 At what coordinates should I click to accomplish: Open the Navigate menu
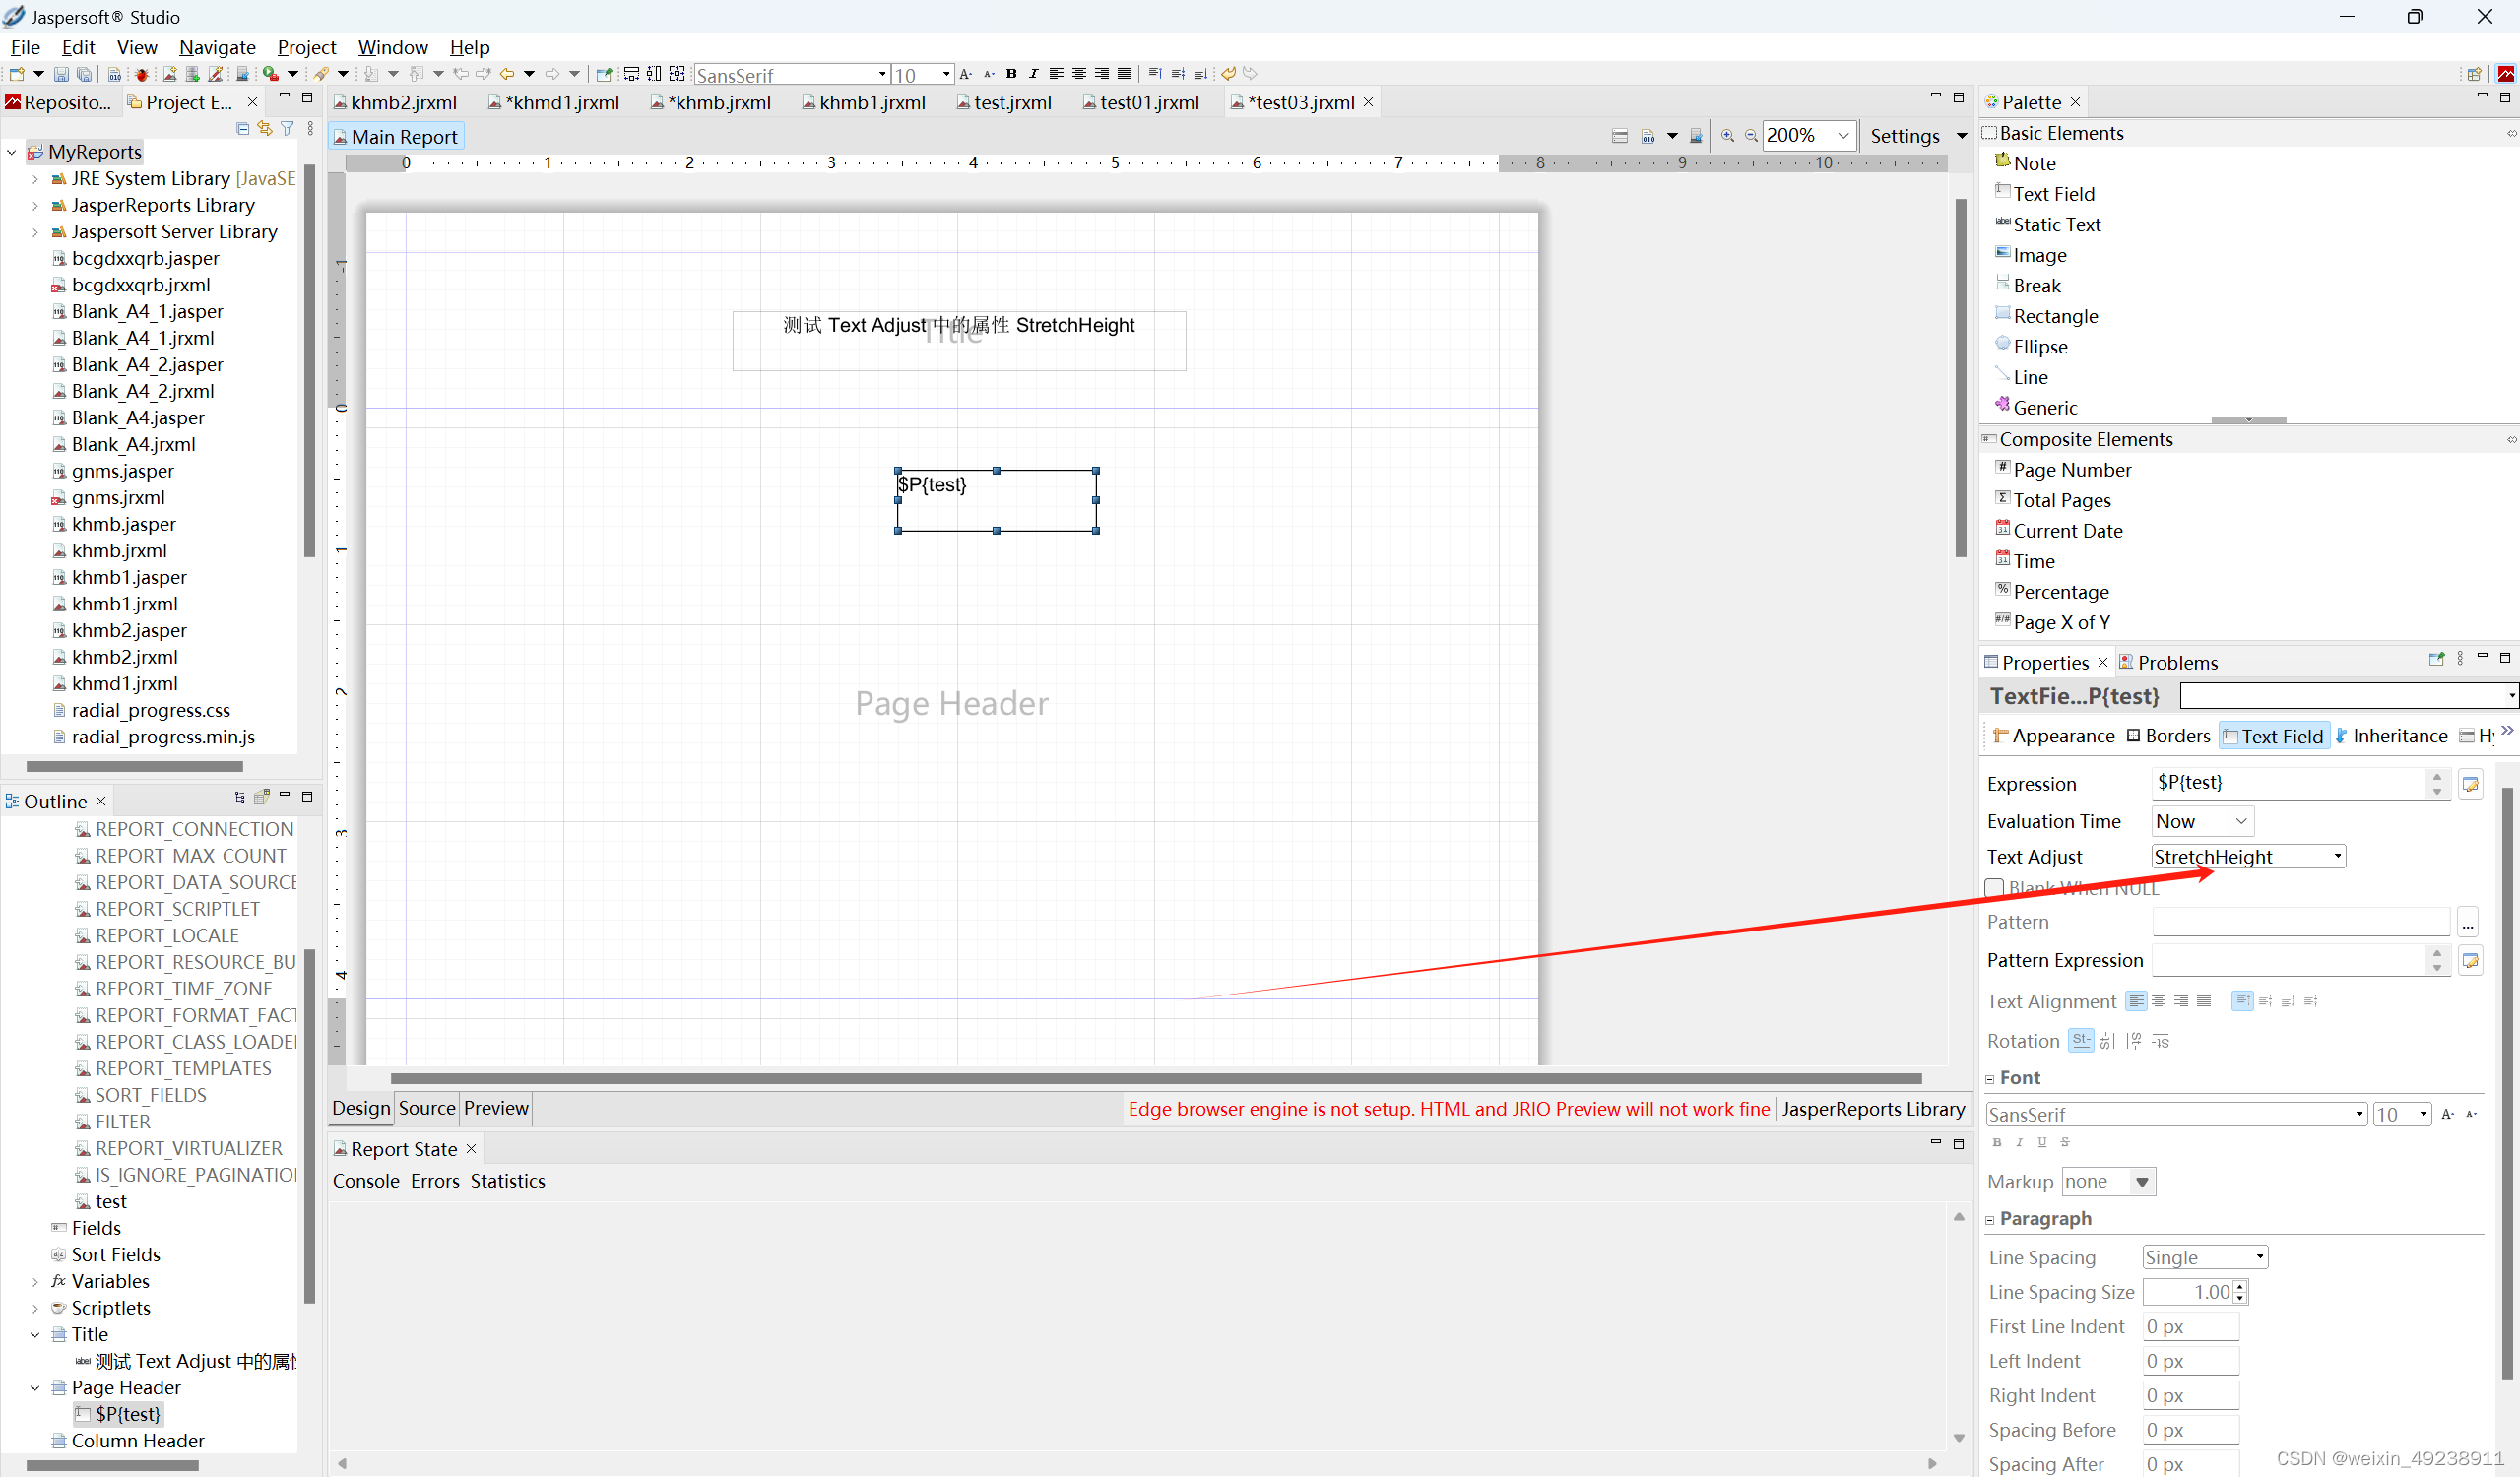coord(217,47)
